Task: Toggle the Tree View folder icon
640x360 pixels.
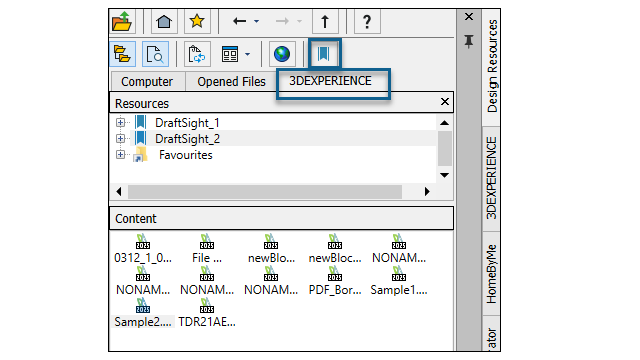Action: coord(122,54)
